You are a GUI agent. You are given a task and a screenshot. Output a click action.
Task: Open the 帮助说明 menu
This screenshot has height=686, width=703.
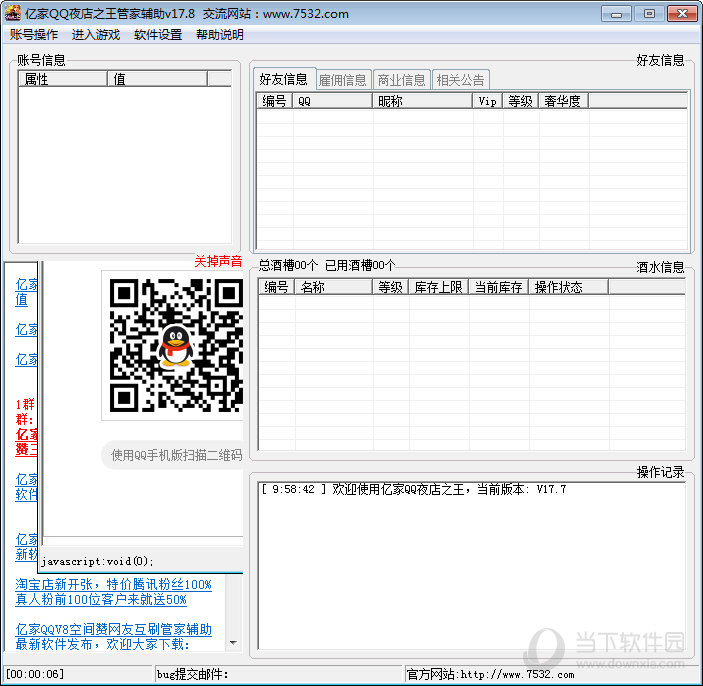pyautogui.click(x=220, y=35)
